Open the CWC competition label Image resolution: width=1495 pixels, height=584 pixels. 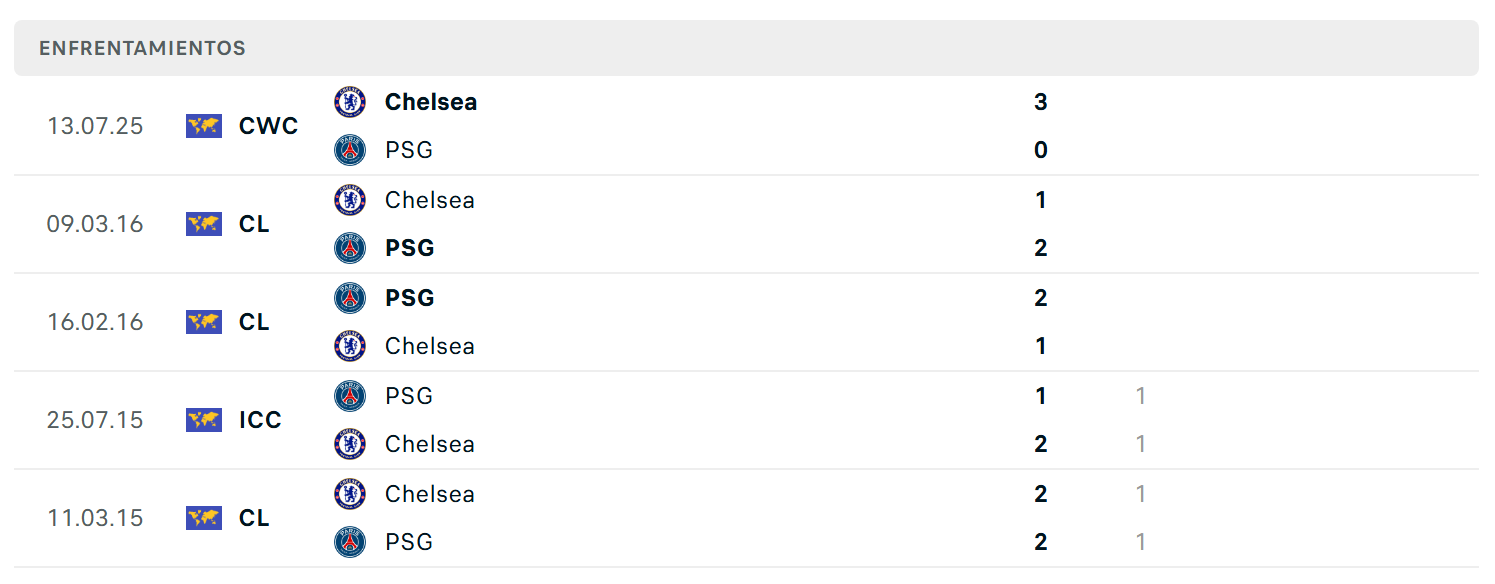tap(269, 126)
